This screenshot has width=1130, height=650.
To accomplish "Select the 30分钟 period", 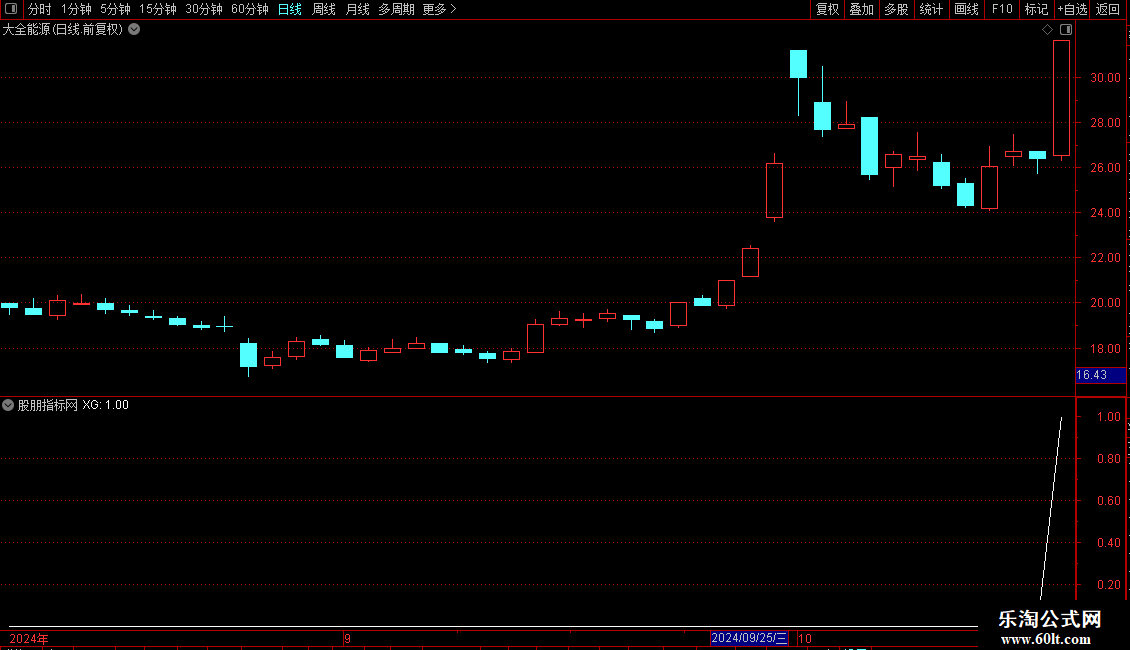I will (x=203, y=9).
